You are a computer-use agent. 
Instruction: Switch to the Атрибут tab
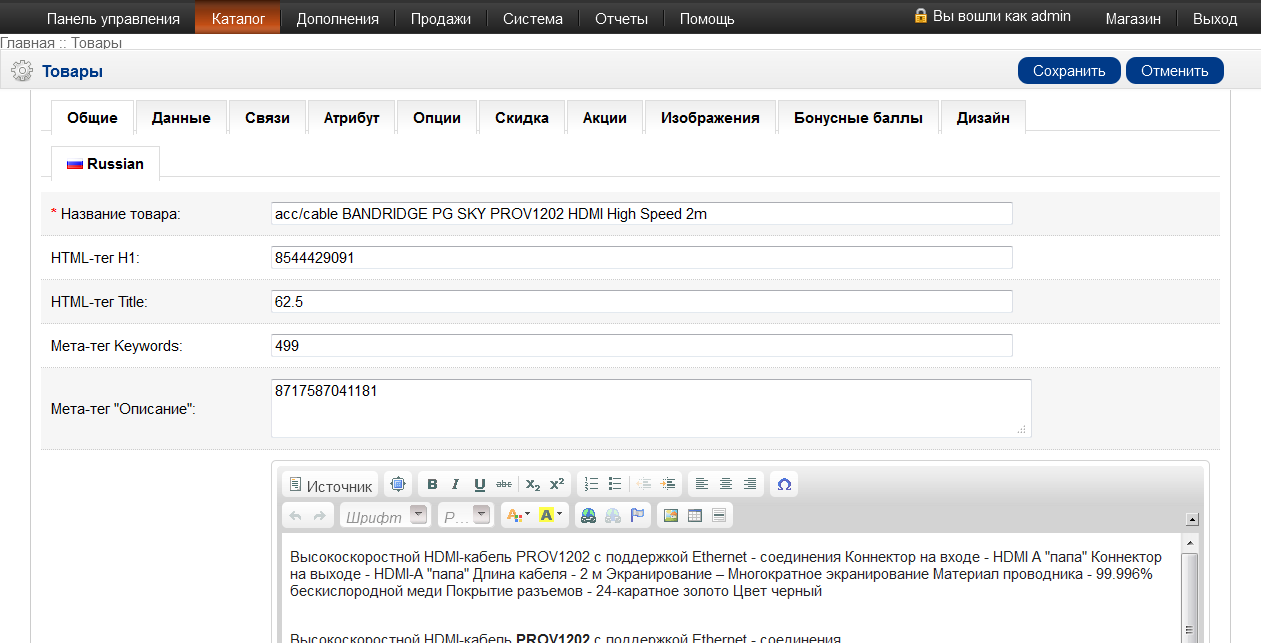coord(351,117)
